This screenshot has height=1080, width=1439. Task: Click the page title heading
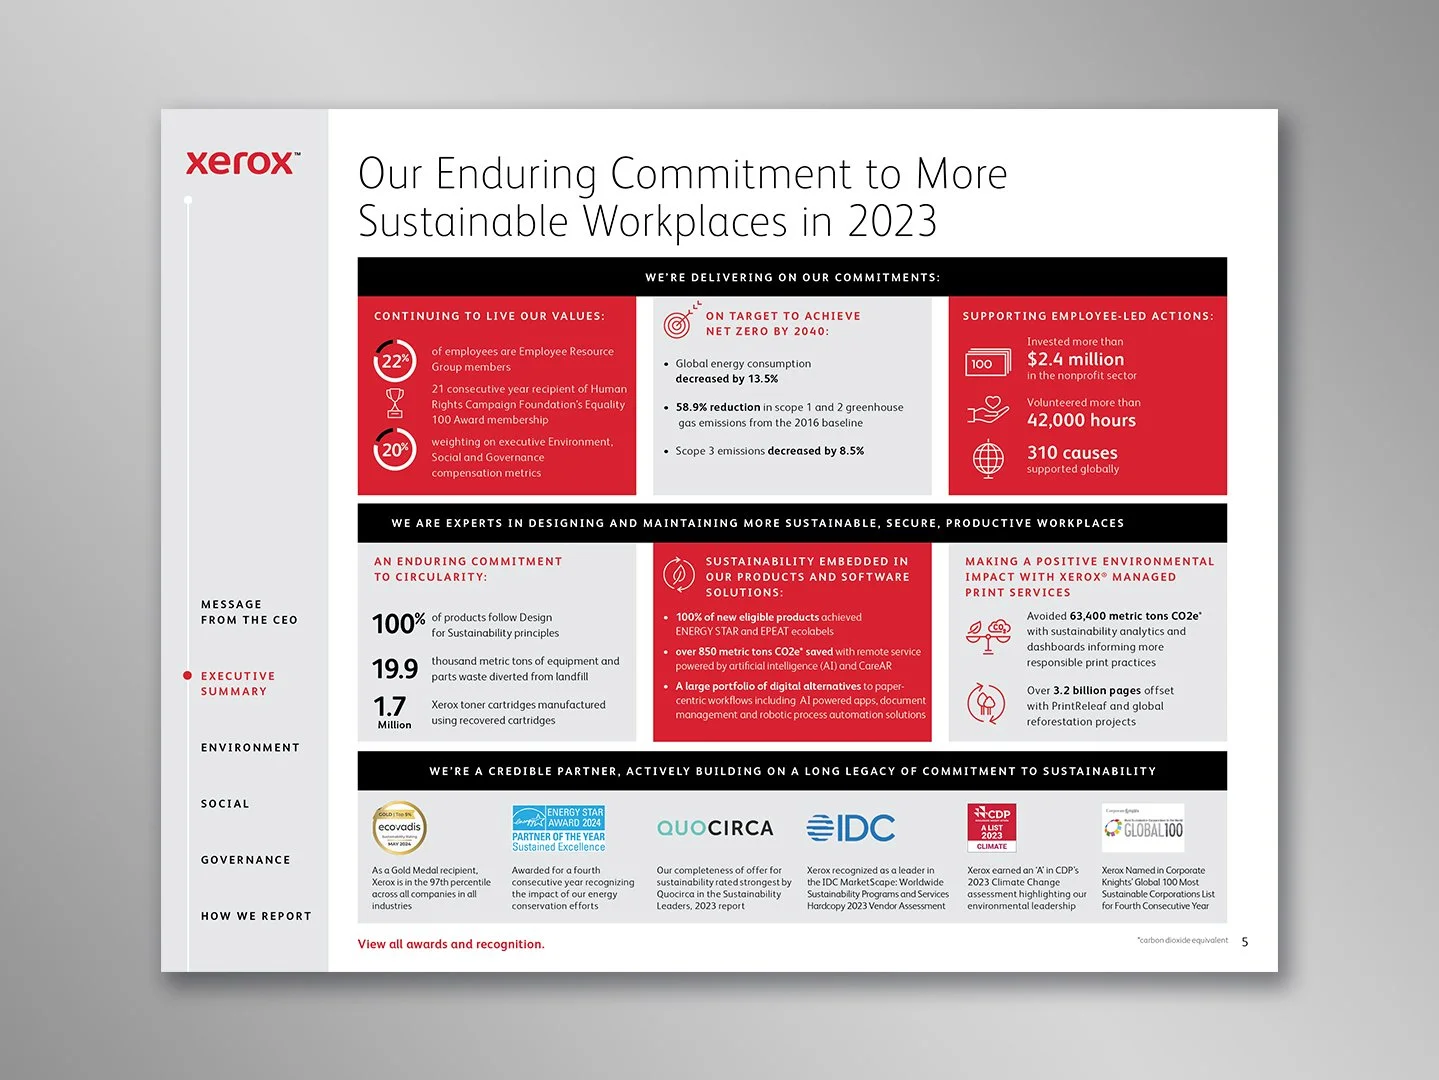pyautogui.click(x=682, y=197)
